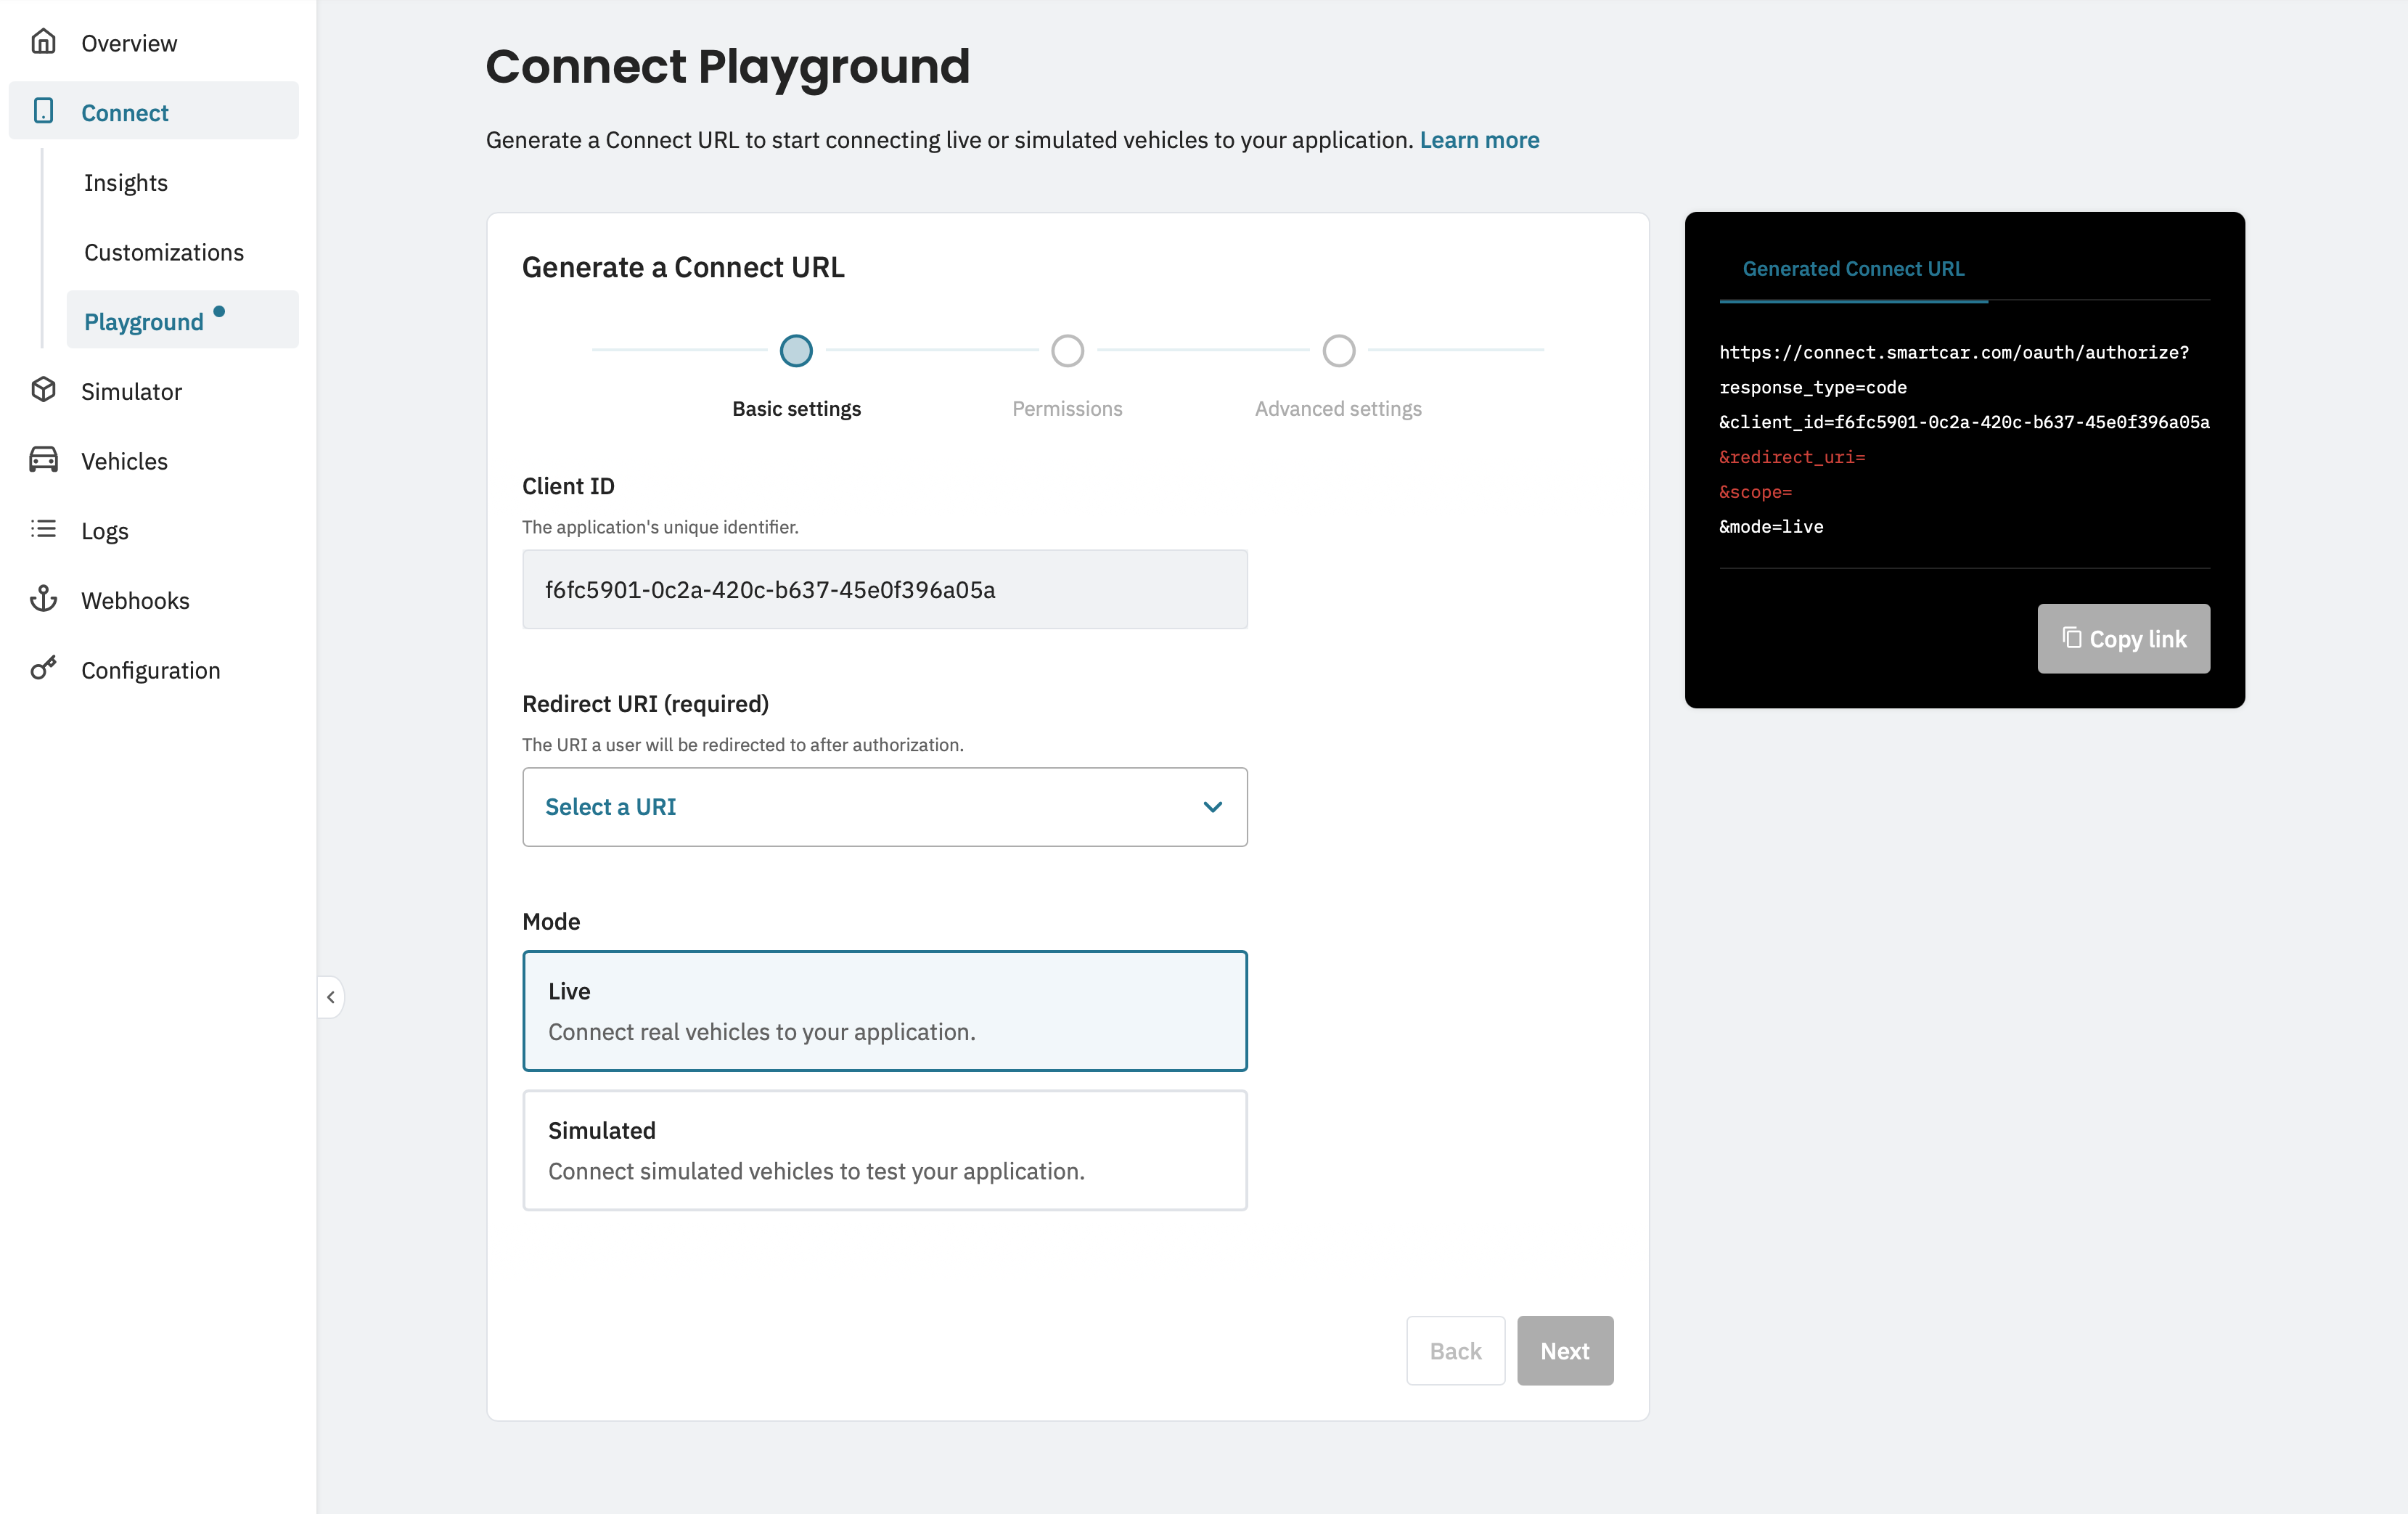Click the Overview home icon
2408x1514 pixels.
43,42
